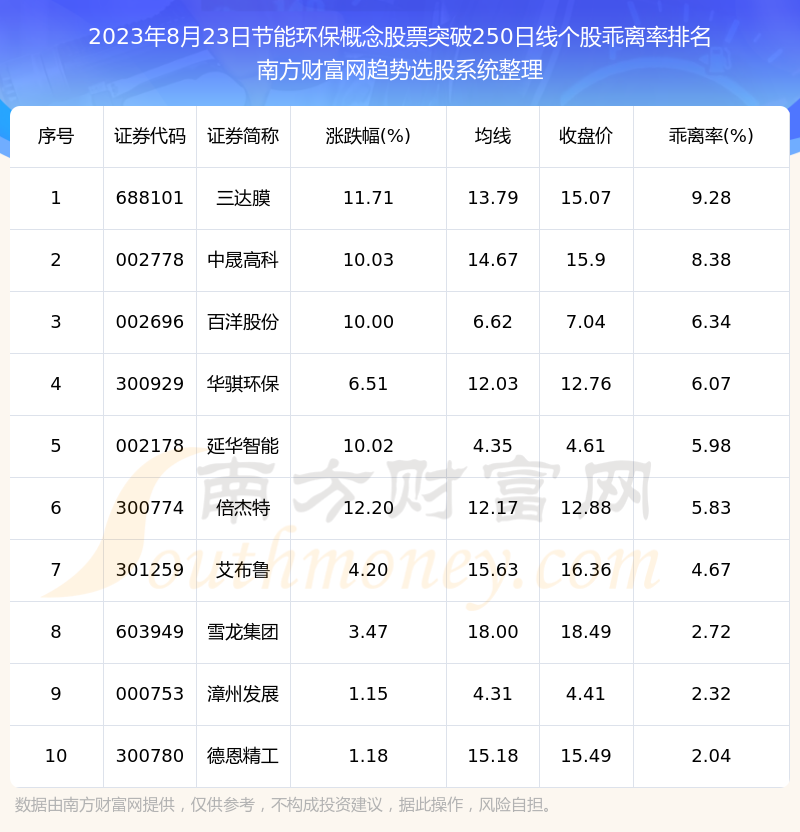Viewport: 800px width, 832px height.
Task: Select stock code 002178
Action: point(150,446)
